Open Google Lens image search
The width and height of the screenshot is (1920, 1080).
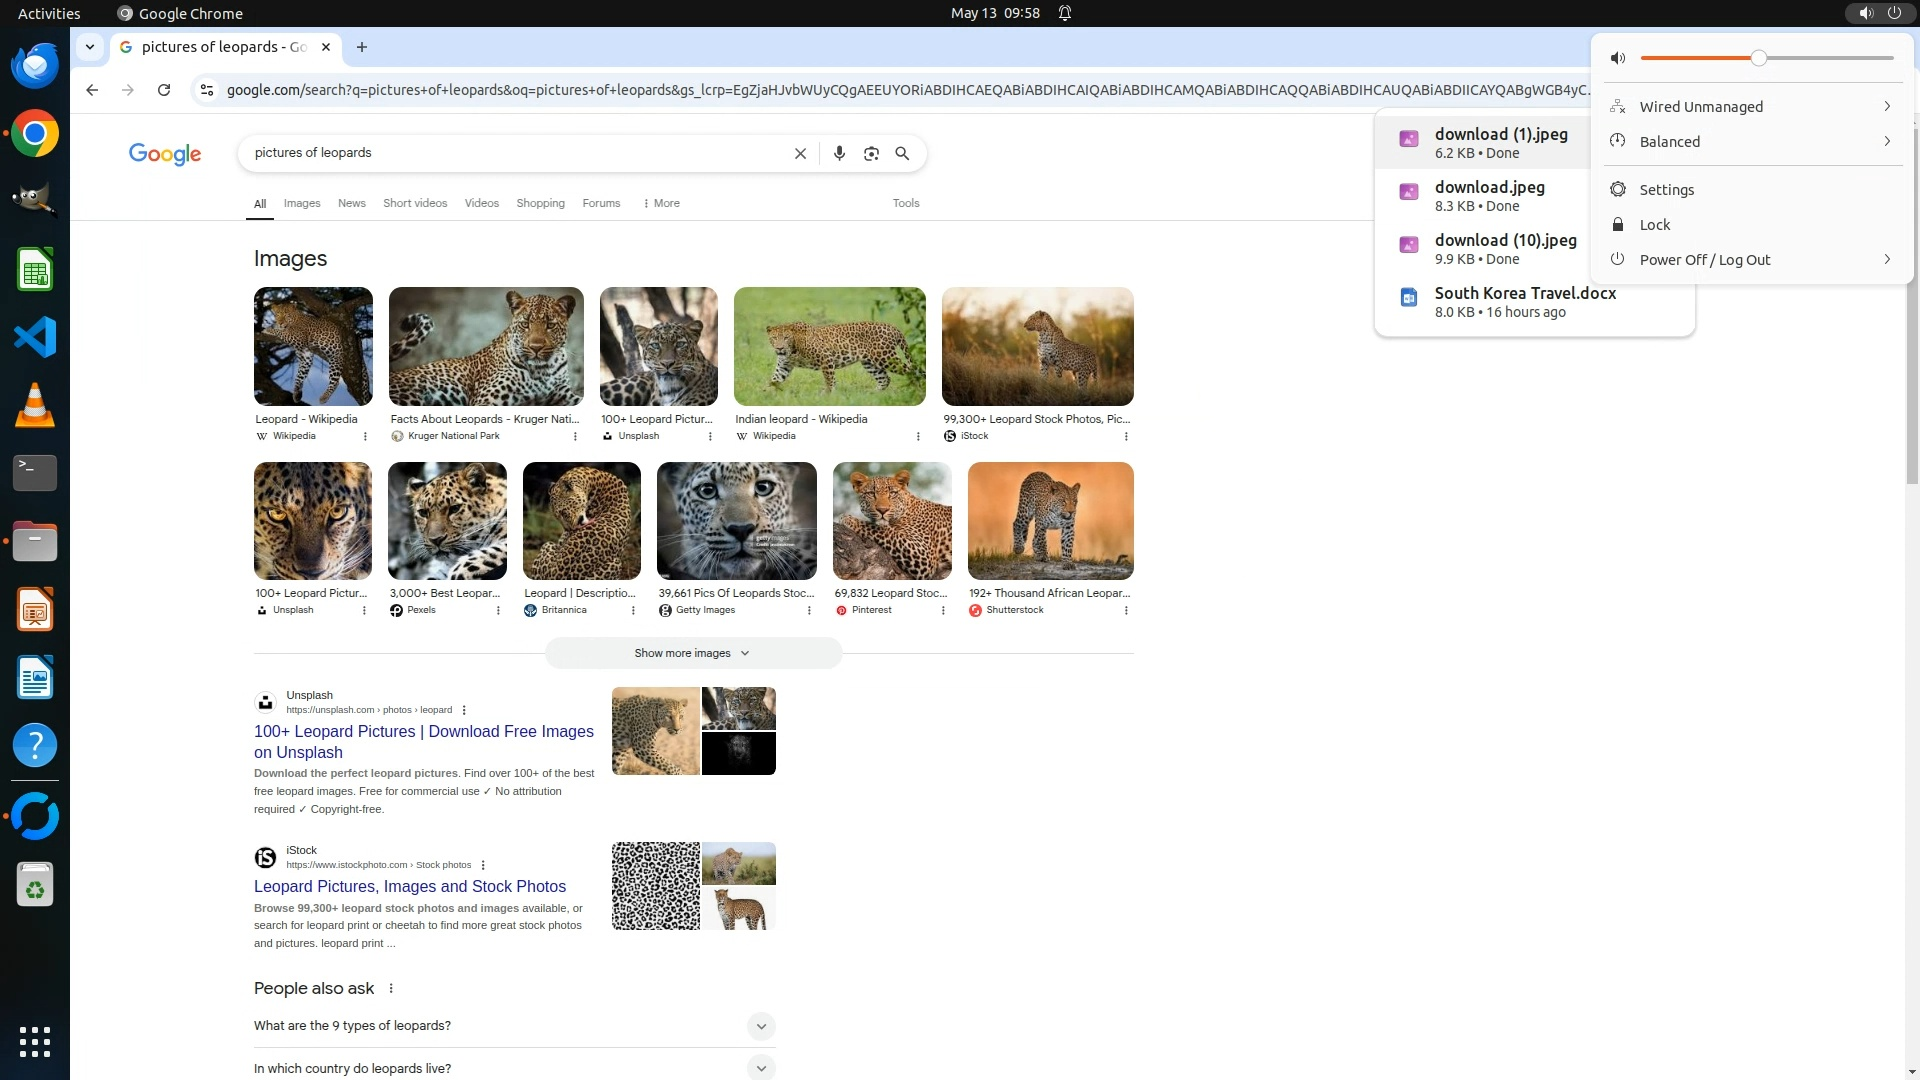tap(871, 153)
